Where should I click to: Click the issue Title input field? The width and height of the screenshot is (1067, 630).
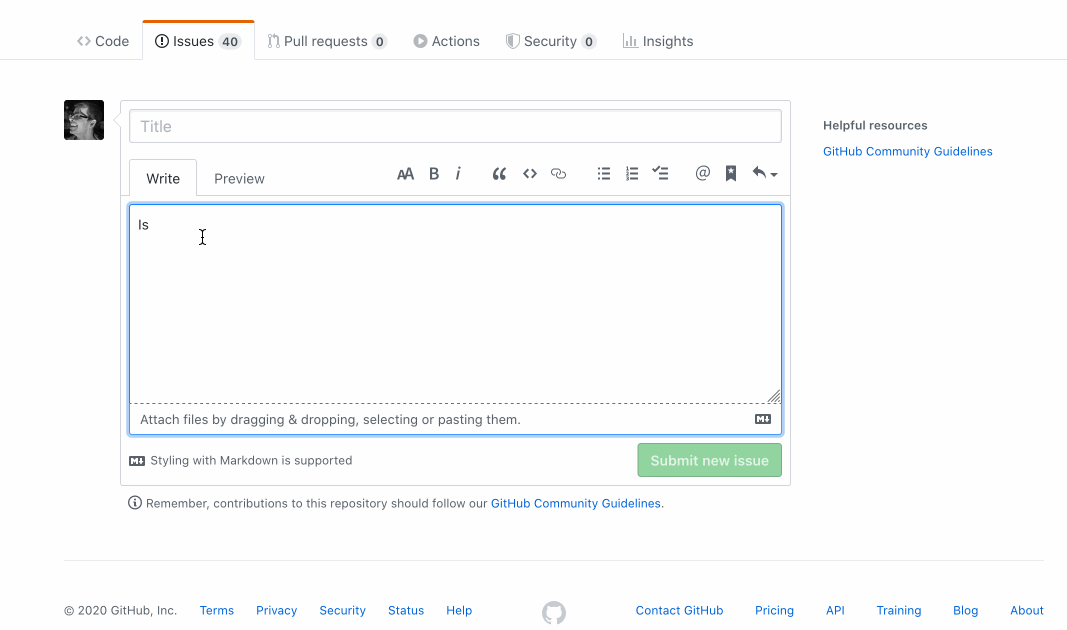pyautogui.click(x=455, y=126)
